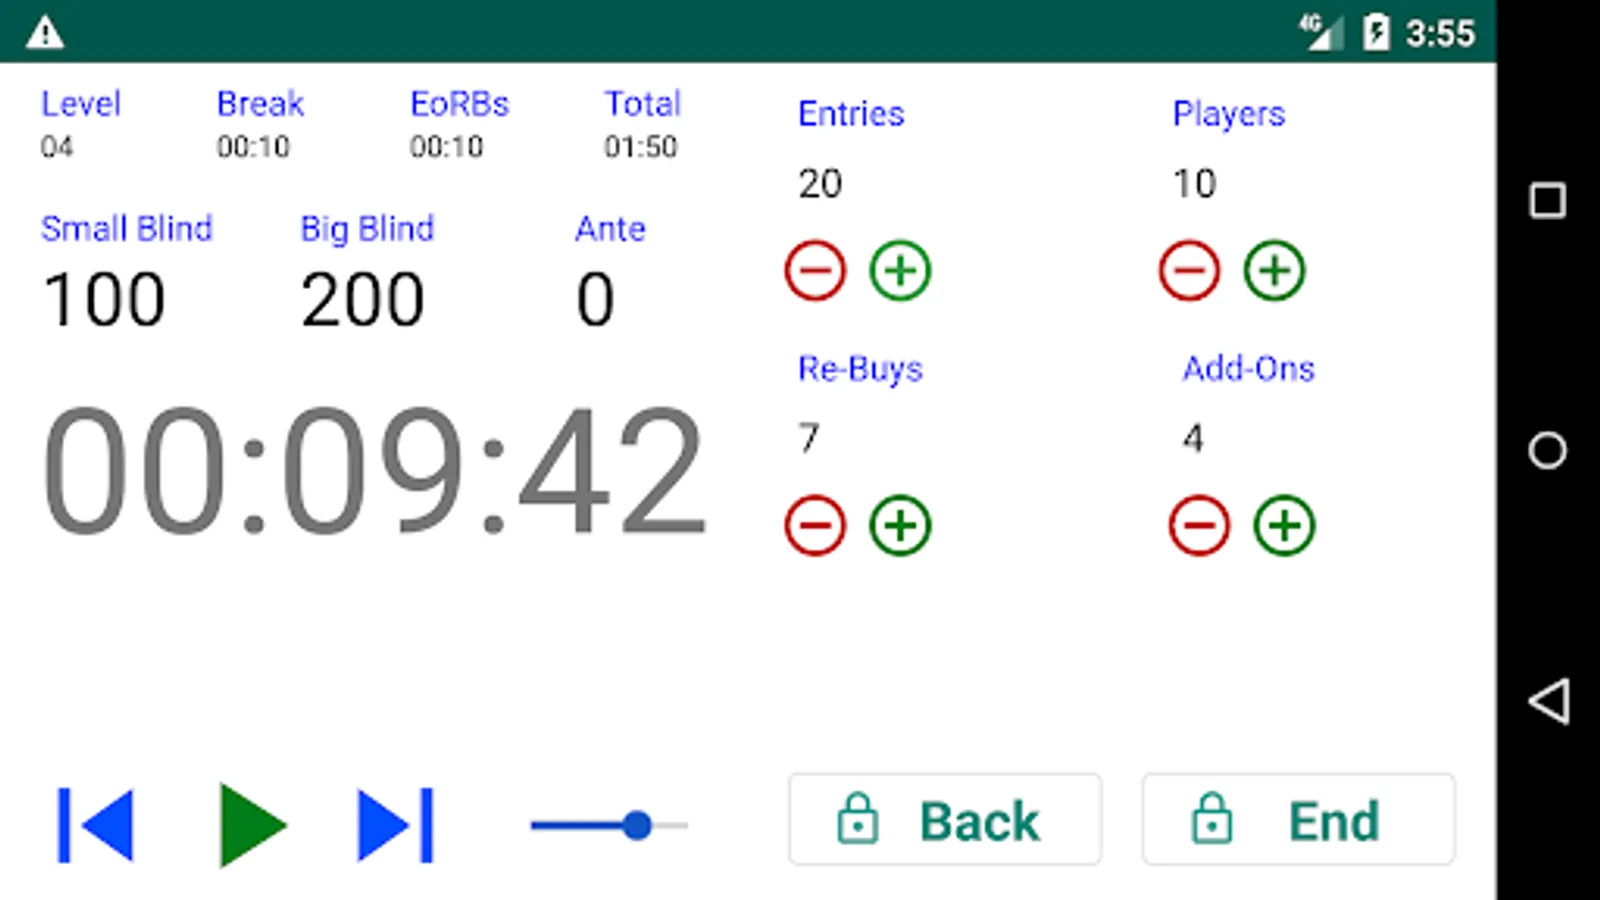This screenshot has width=1600, height=900.
Task: Tap the Re-Buys value 7
Action: point(808,438)
